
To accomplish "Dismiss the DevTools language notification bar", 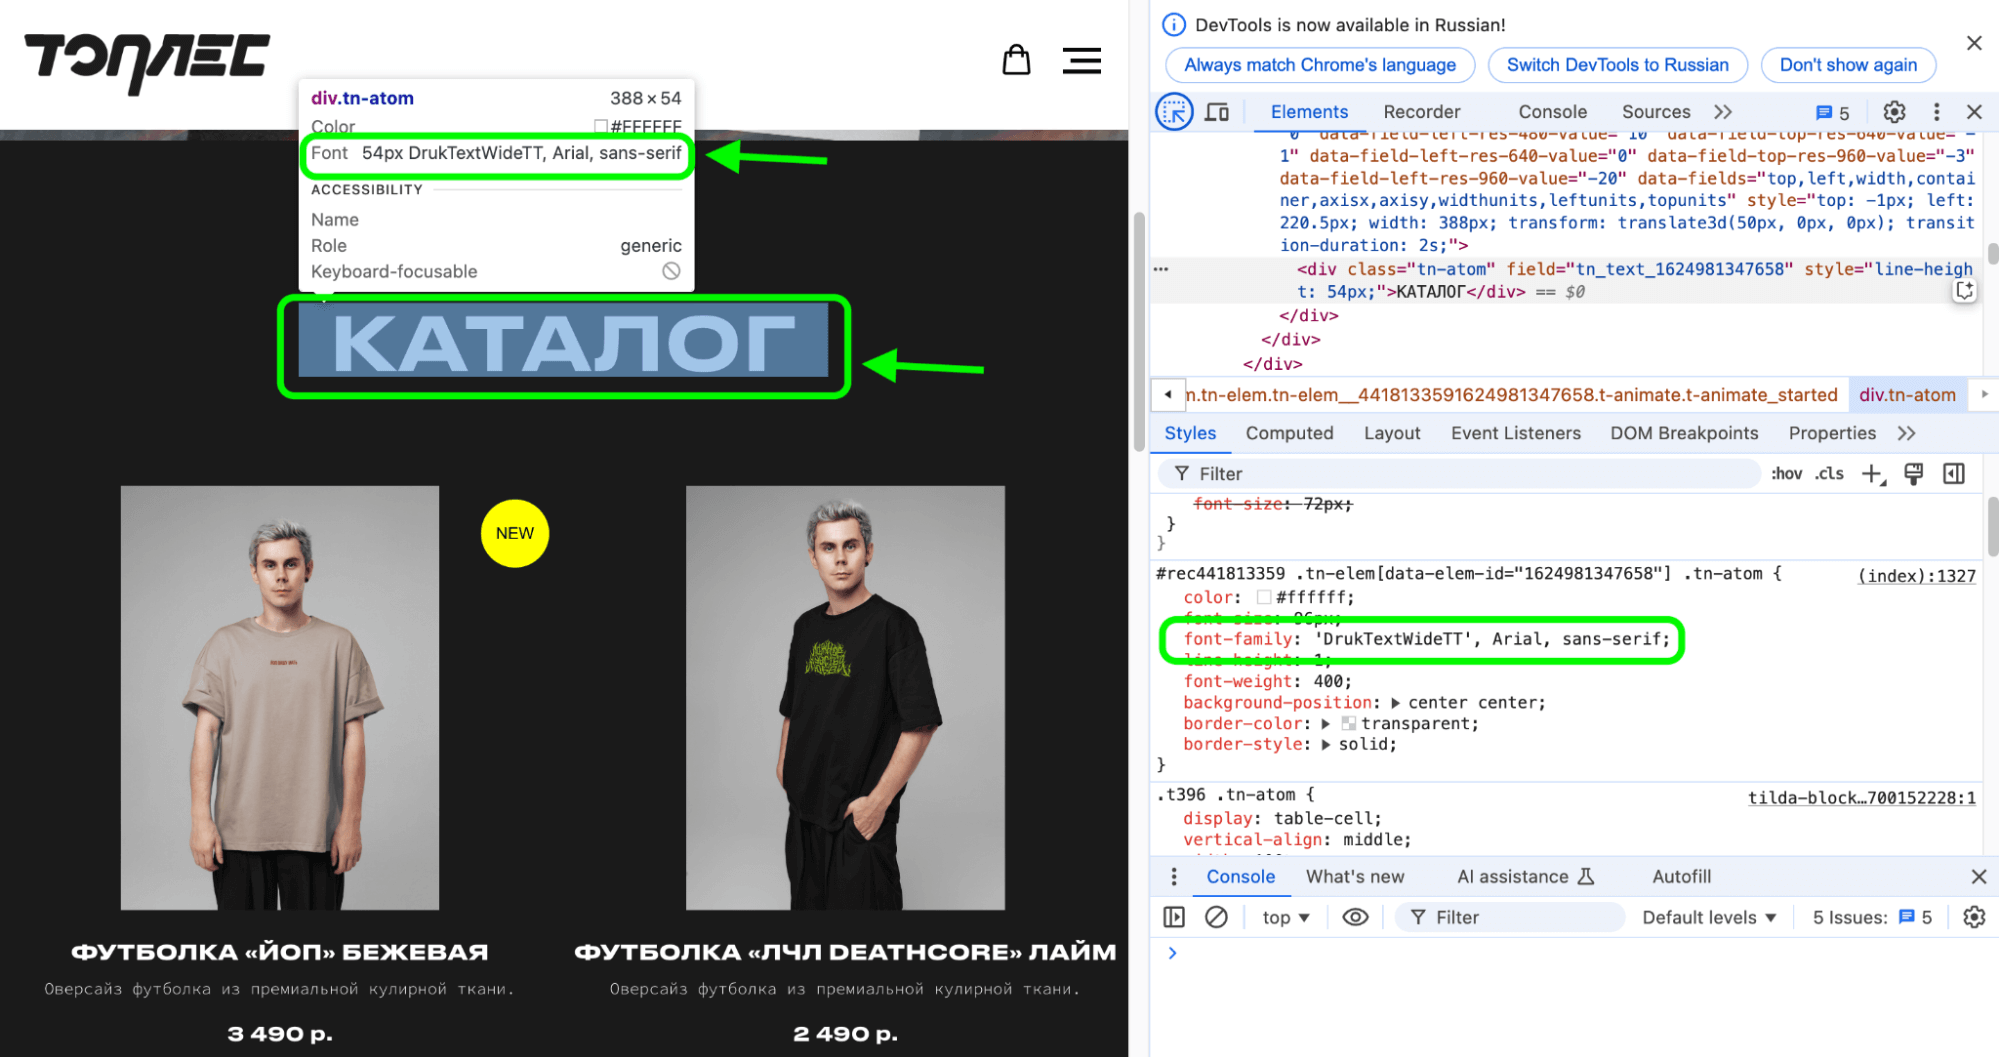I will [1974, 43].
